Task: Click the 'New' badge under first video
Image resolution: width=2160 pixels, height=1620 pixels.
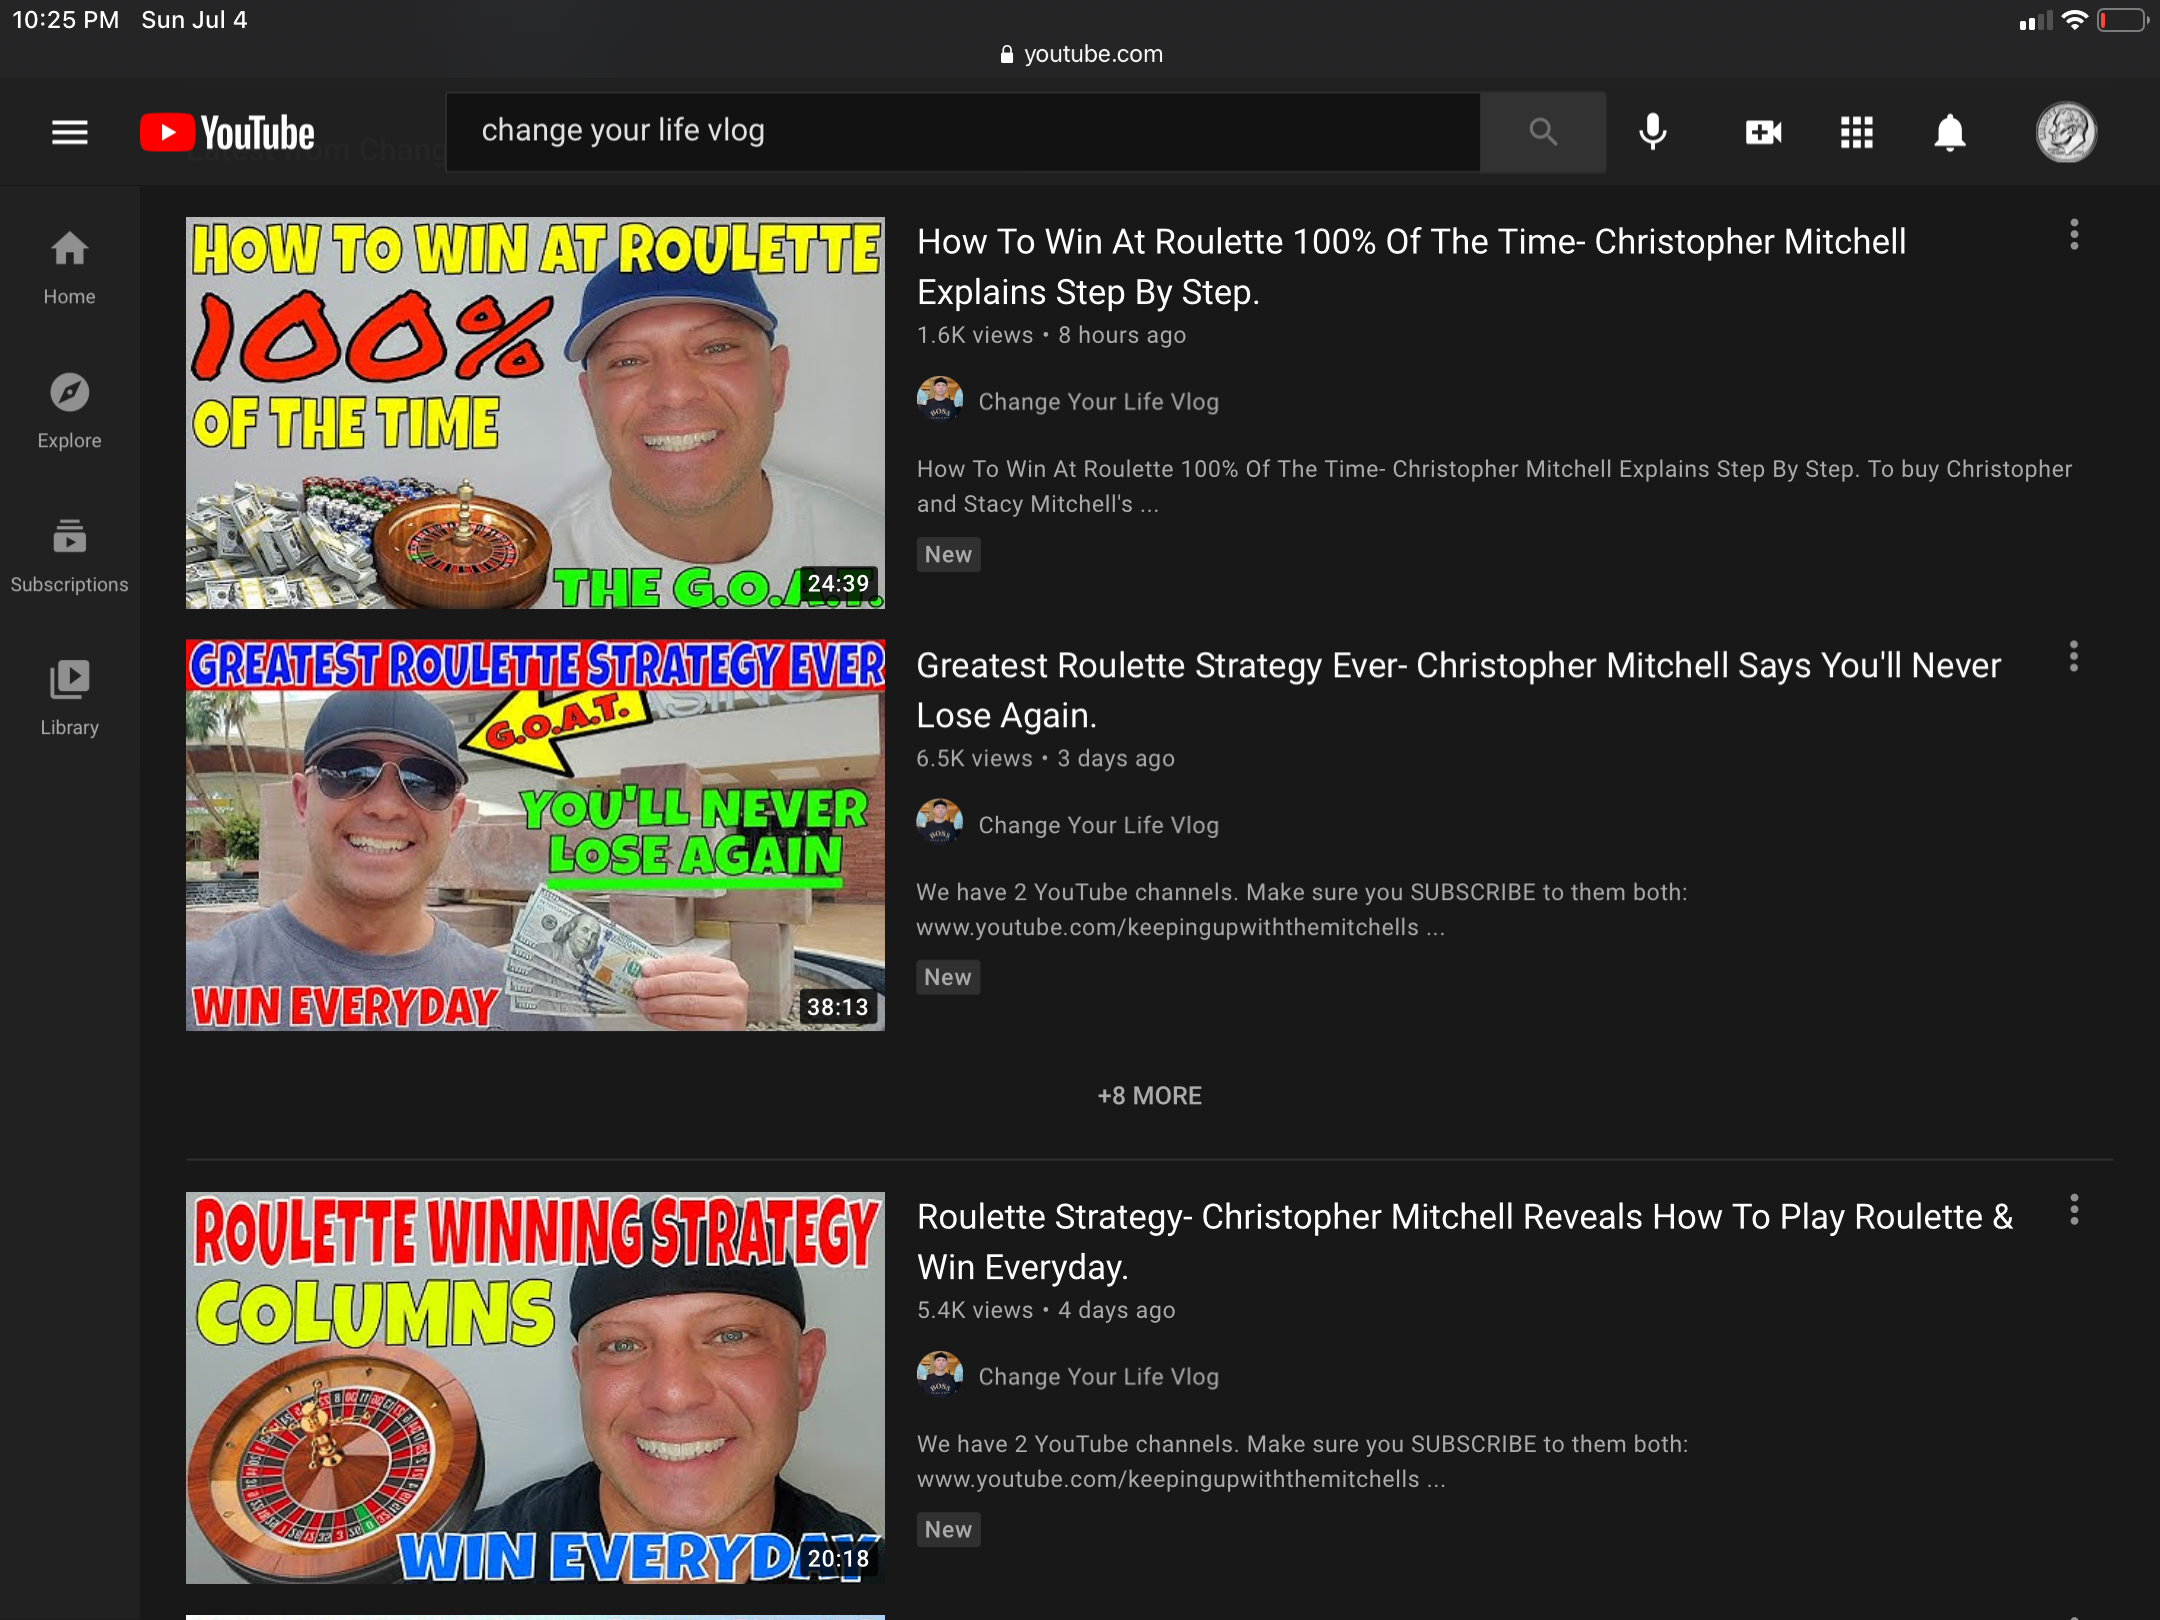Action: pos(948,554)
